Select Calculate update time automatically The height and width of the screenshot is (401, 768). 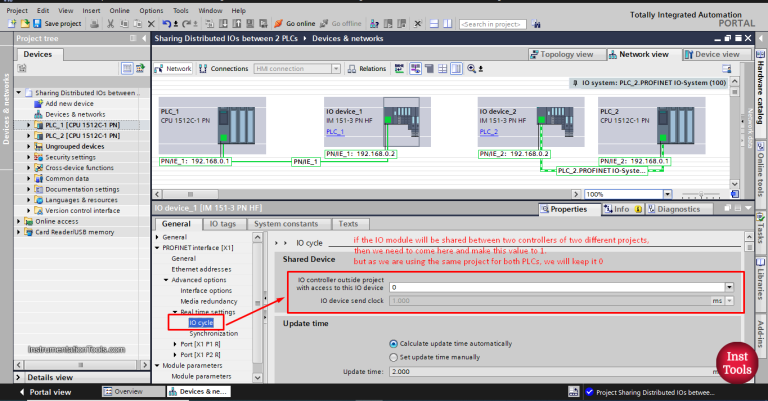tap(394, 343)
